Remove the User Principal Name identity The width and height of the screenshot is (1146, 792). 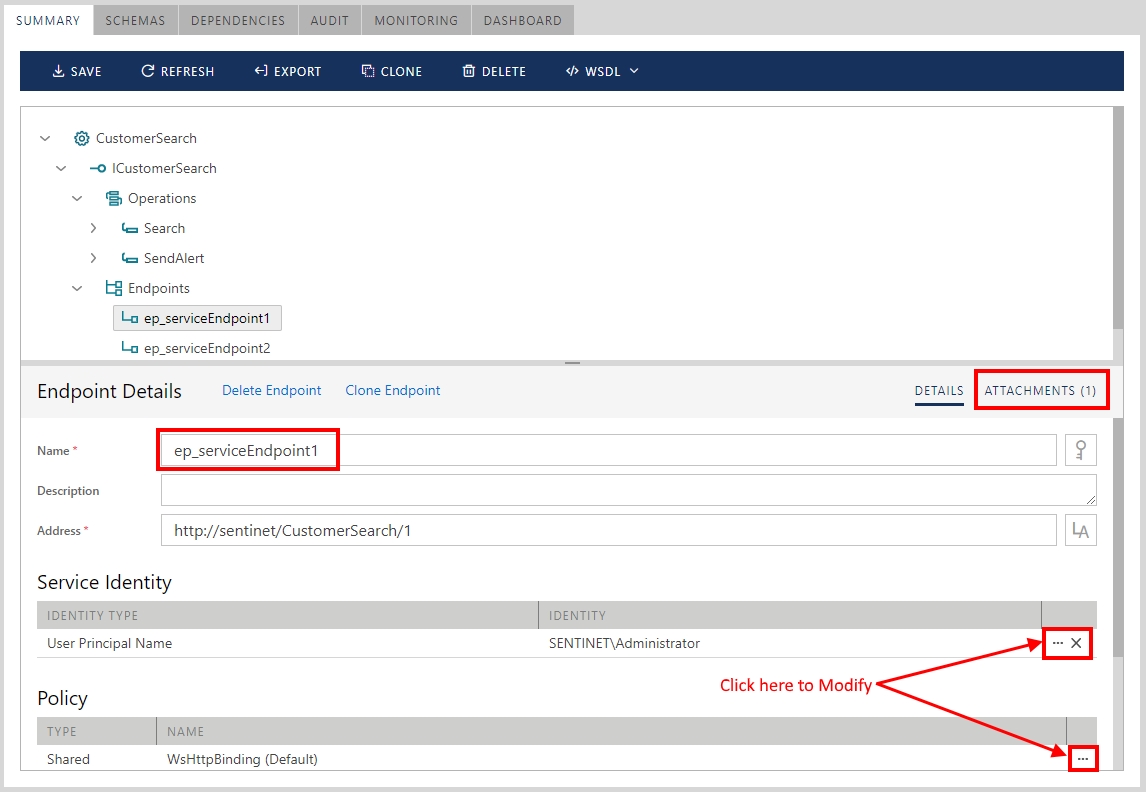pyautogui.click(x=1076, y=644)
